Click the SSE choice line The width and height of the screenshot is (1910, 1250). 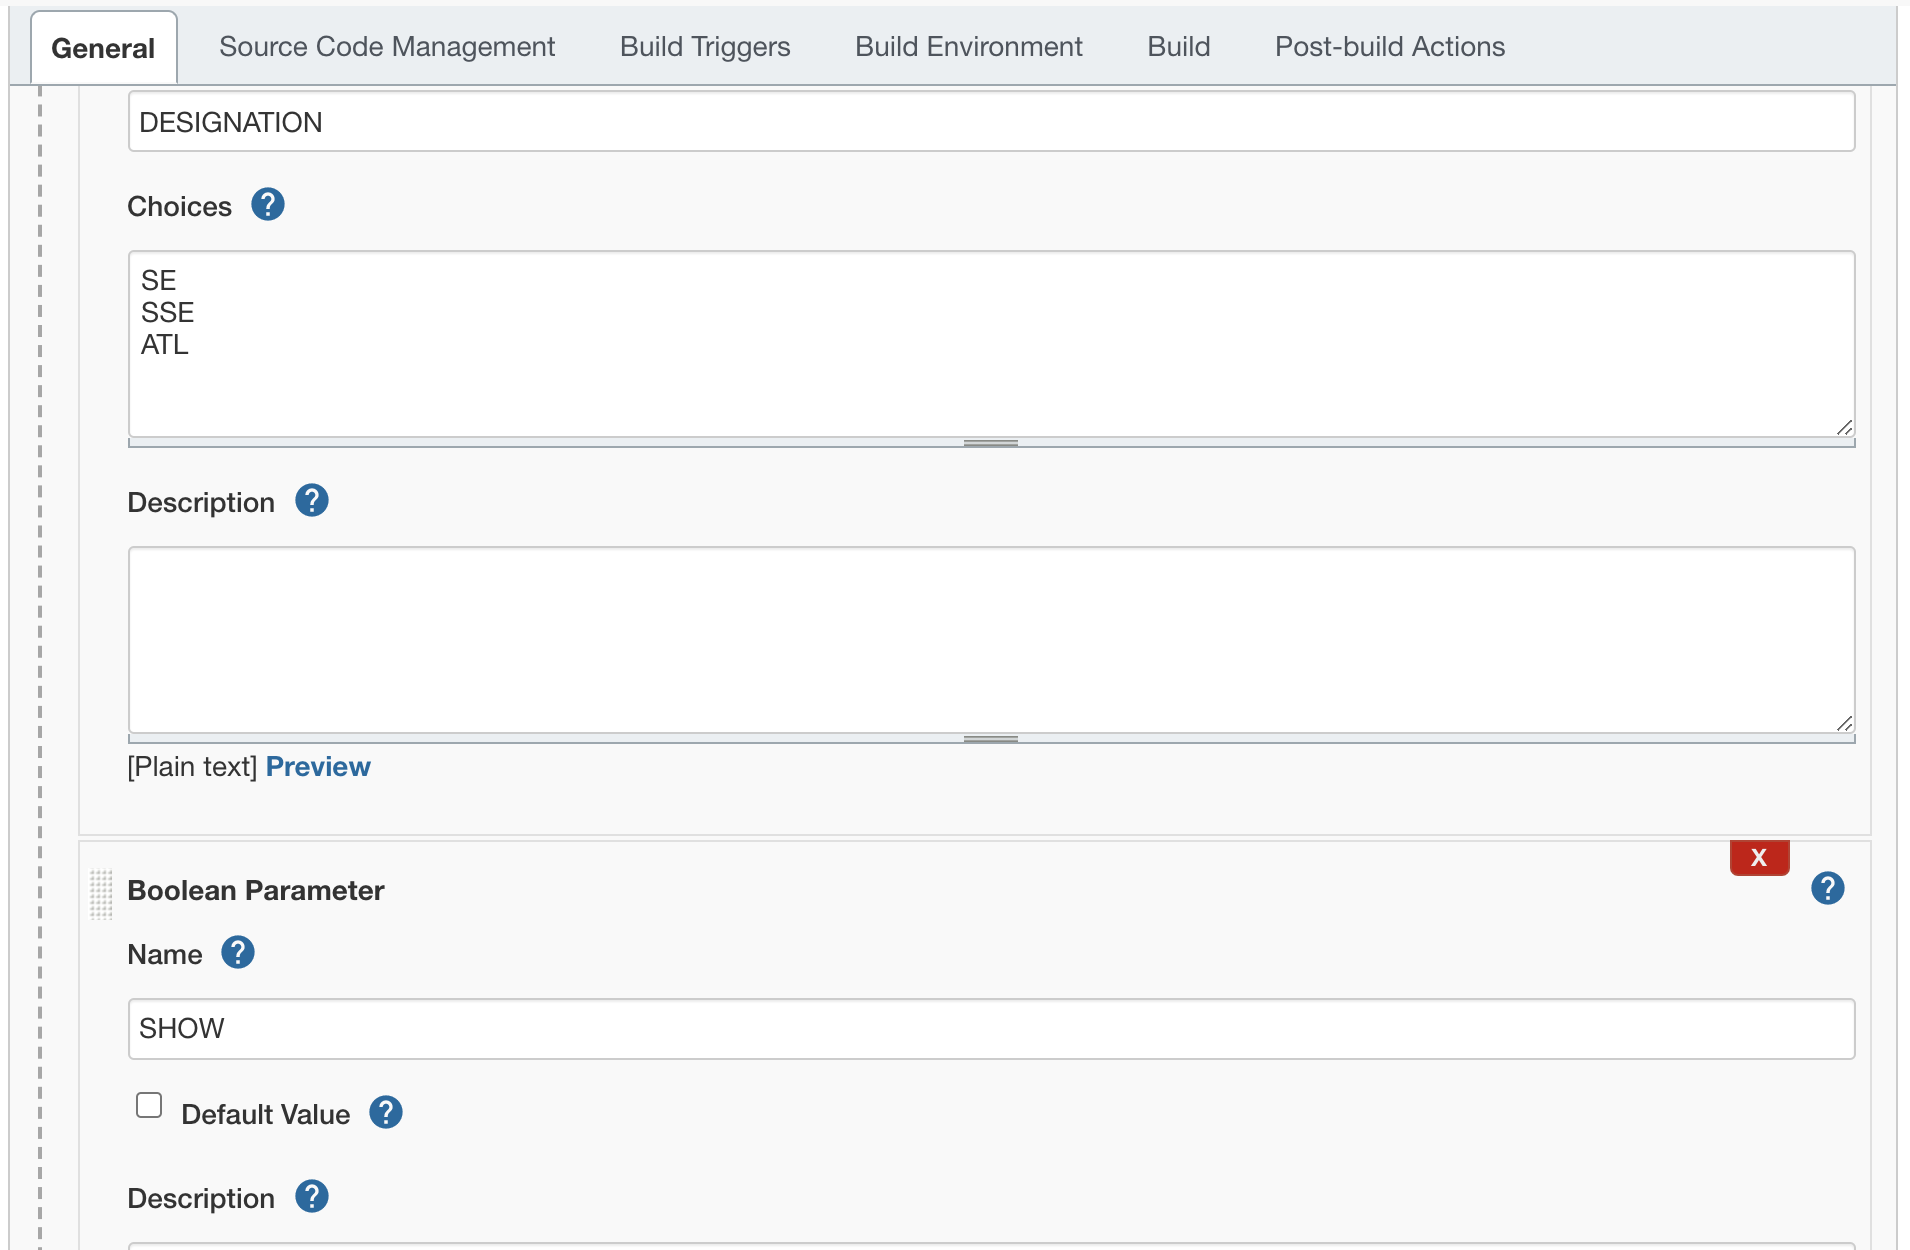pyautogui.click(x=168, y=313)
